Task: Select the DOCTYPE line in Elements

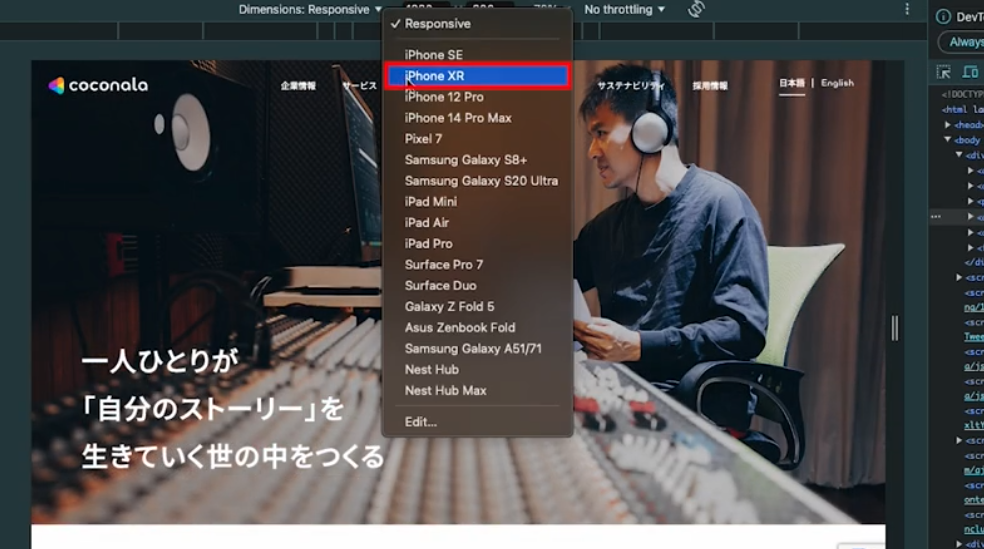Action: coord(962,94)
